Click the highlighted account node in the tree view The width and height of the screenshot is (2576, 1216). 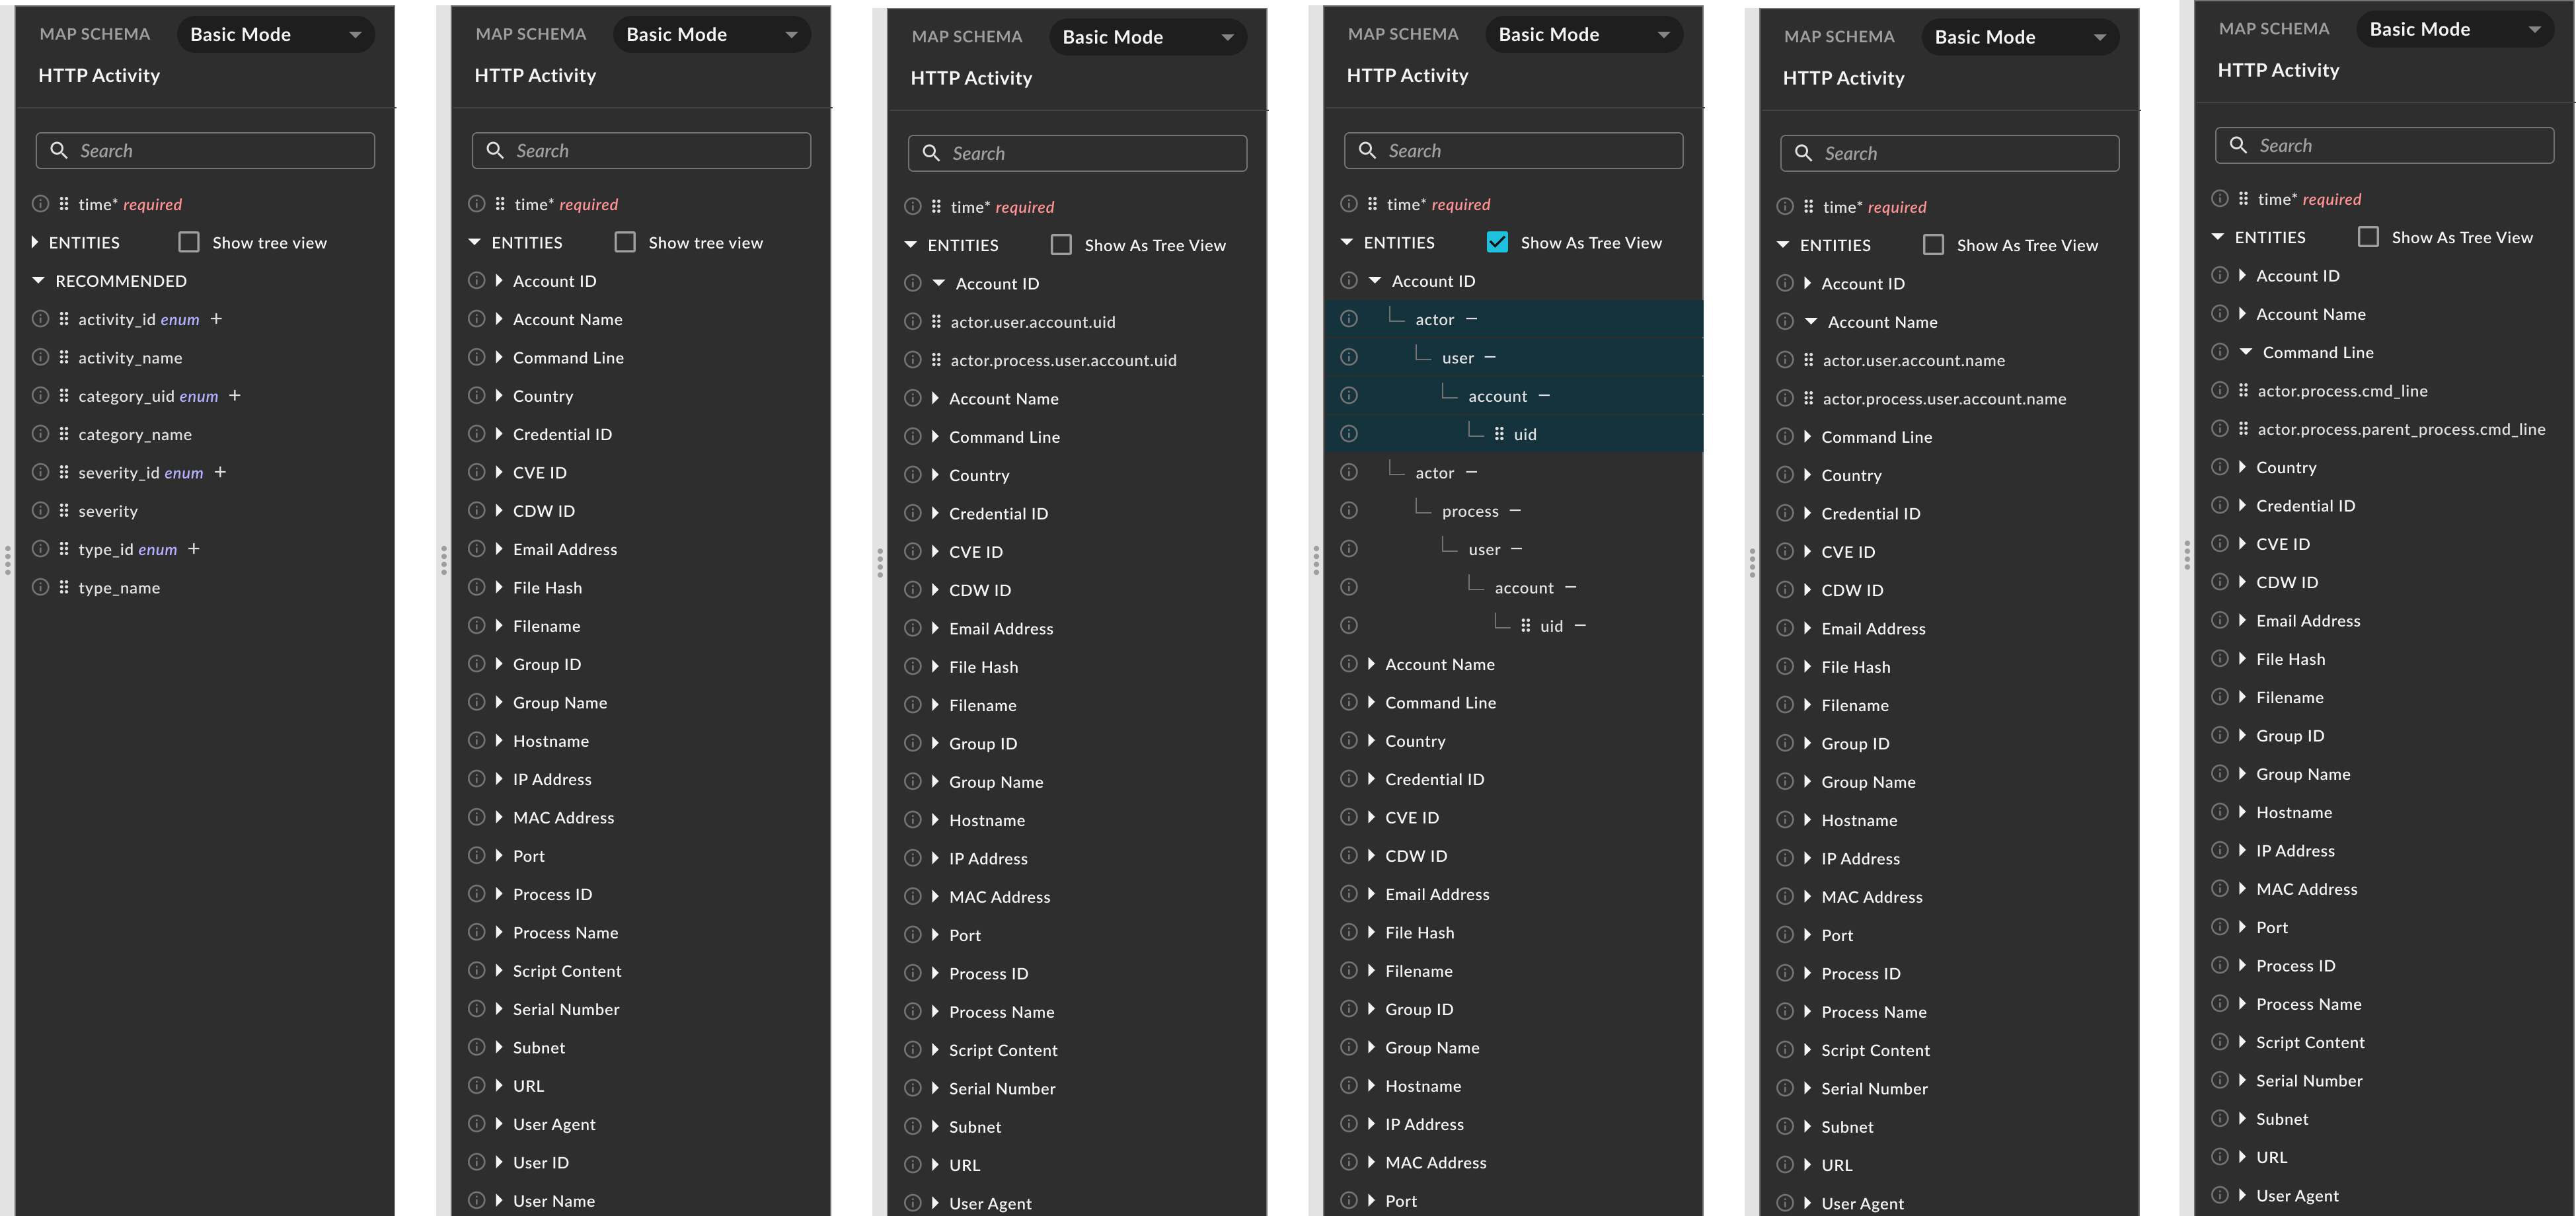point(1497,396)
